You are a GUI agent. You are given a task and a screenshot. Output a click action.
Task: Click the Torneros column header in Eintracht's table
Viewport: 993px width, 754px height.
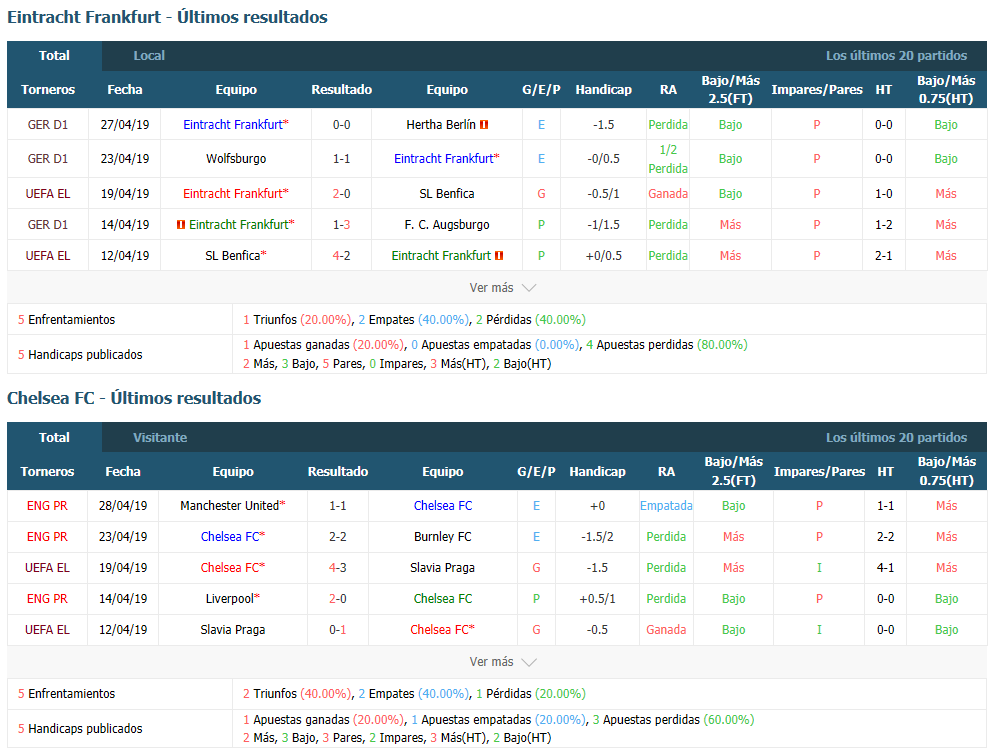pos(47,90)
